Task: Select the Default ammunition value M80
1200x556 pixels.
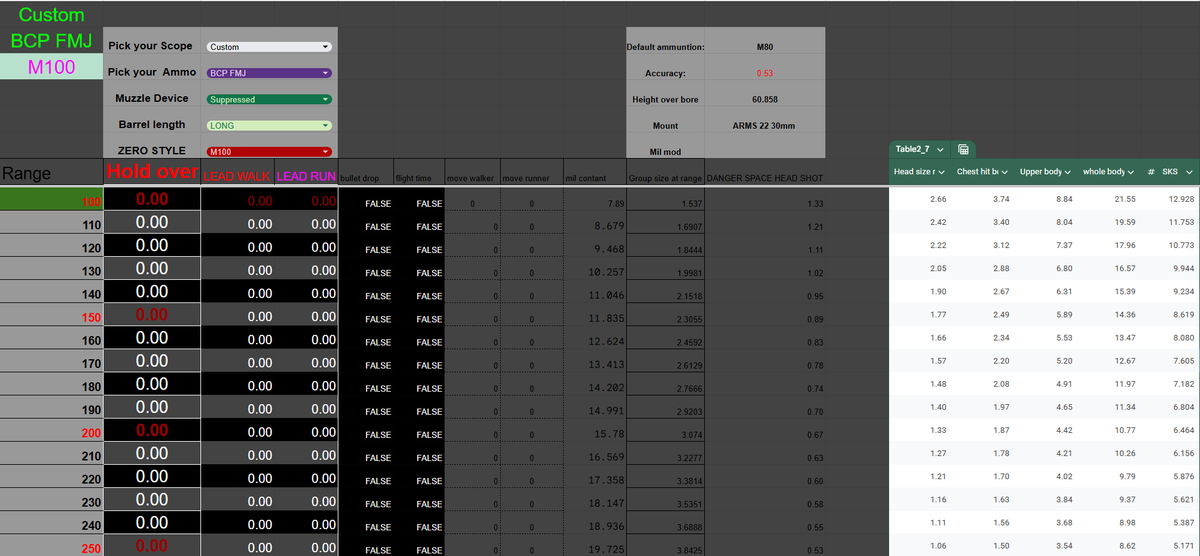Action: (x=765, y=47)
